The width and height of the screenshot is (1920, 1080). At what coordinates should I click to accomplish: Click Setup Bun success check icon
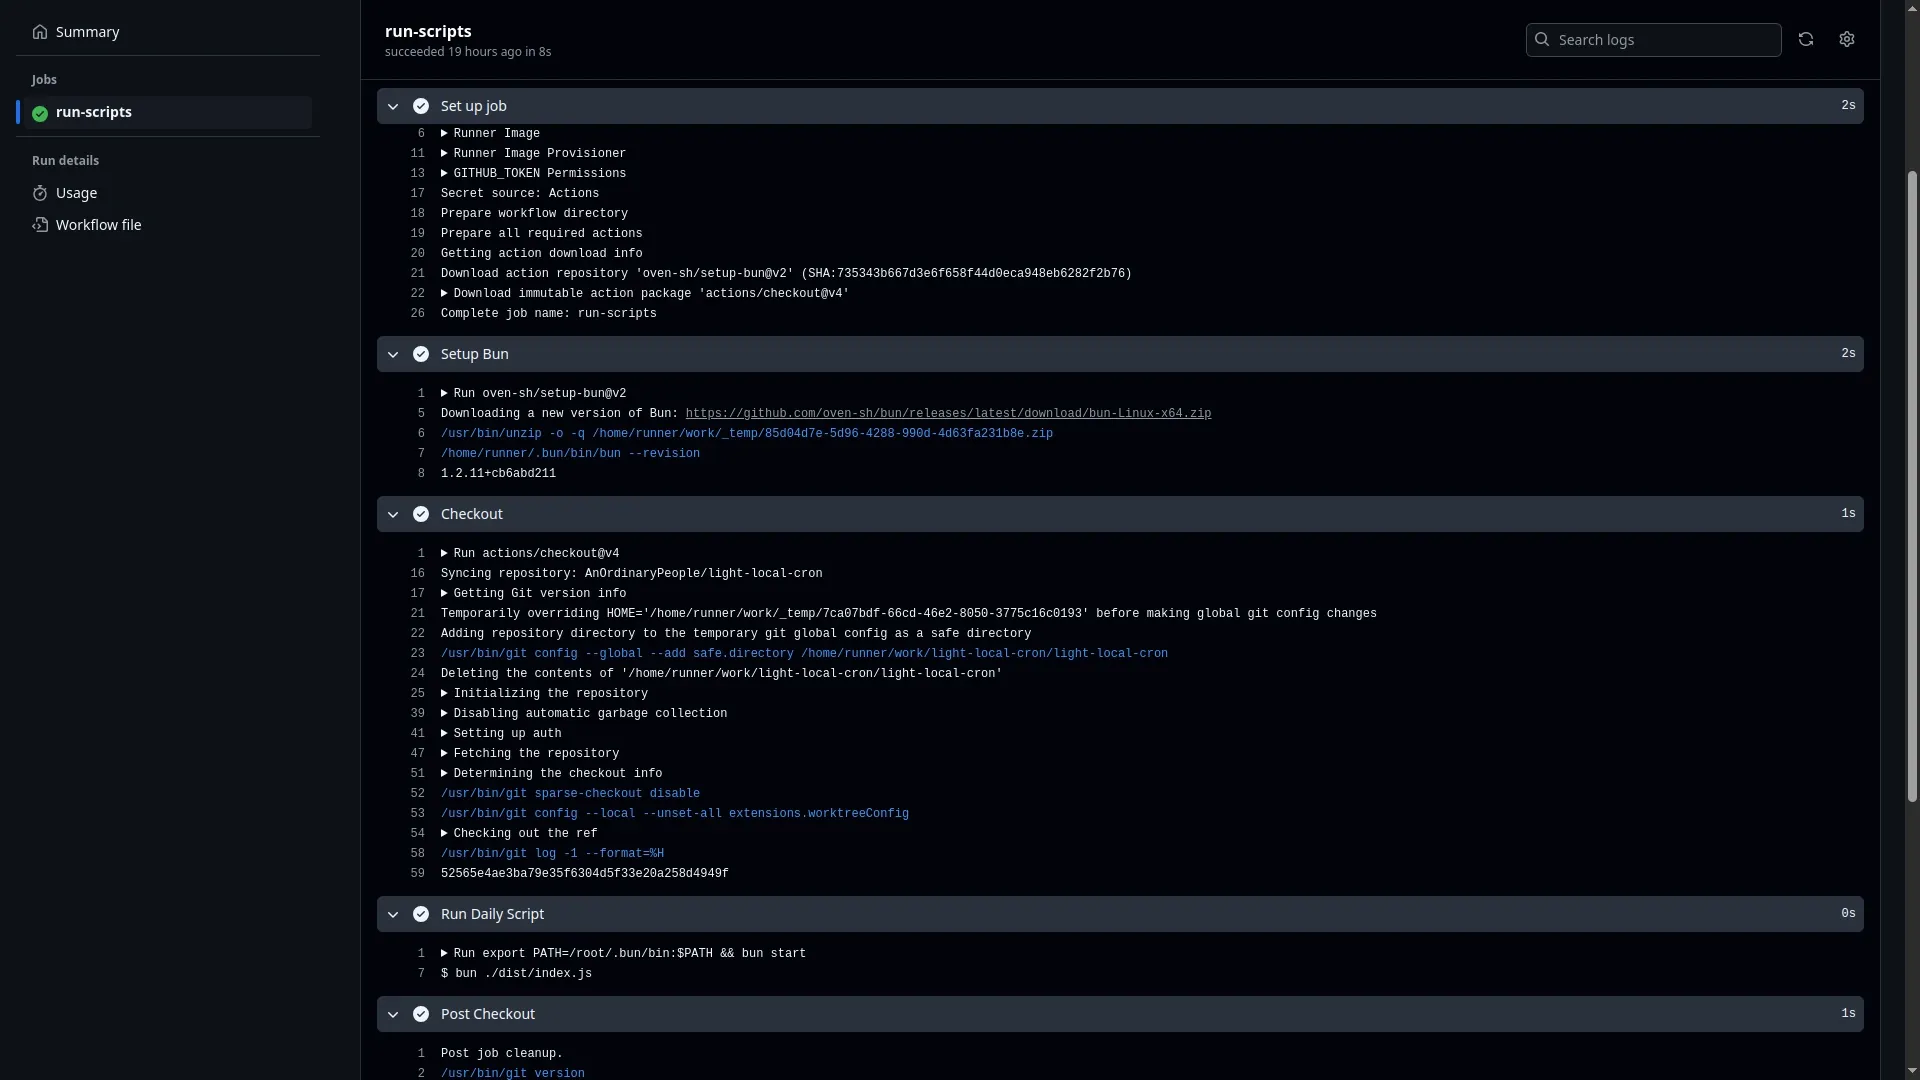coord(421,354)
